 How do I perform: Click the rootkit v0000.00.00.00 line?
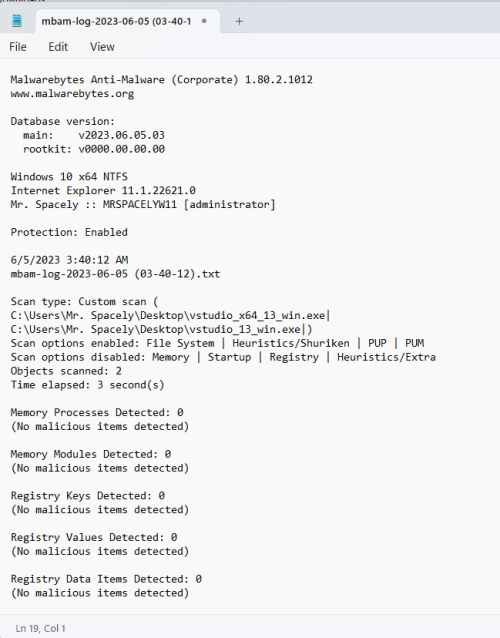tap(94, 149)
